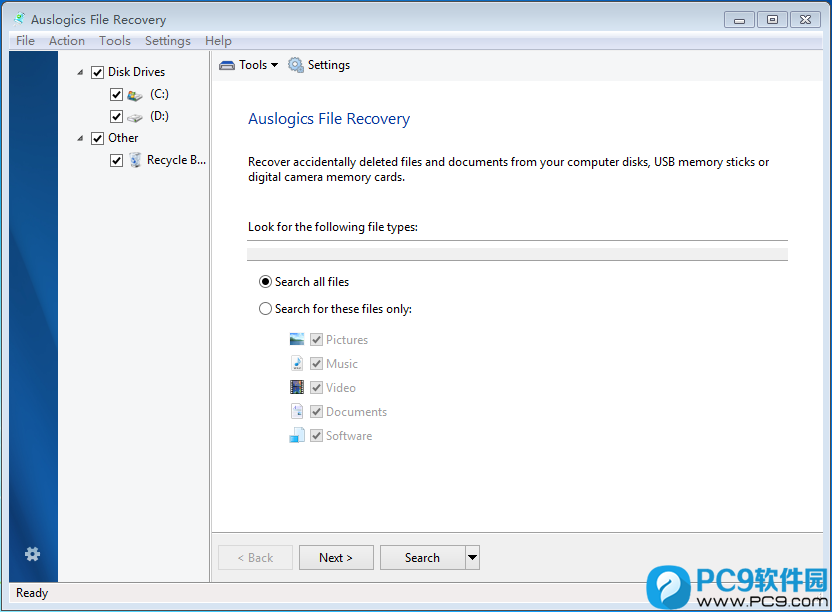Maximize the Auslogics File Recovery window
The width and height of the screenshot is (832, 612).
[x=772, y=20]
